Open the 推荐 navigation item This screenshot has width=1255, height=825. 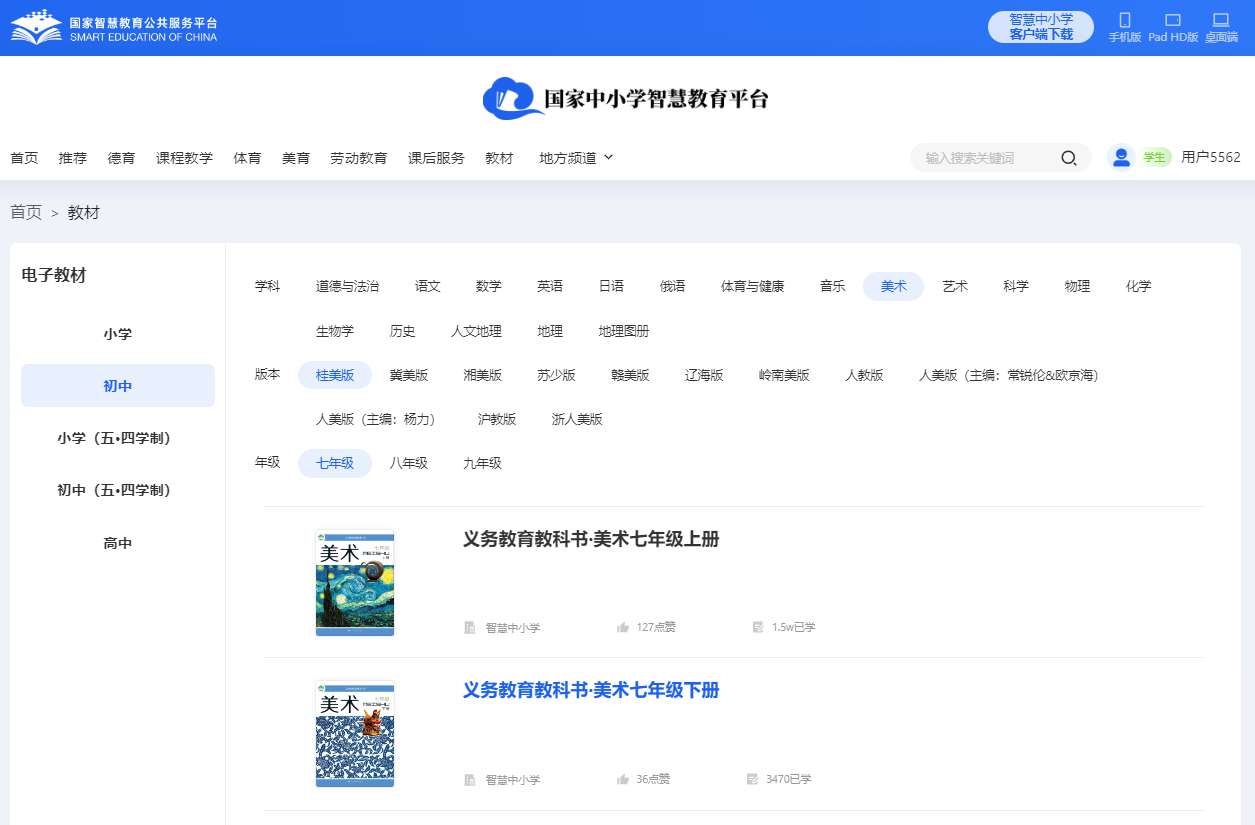(x=73, y=158)
